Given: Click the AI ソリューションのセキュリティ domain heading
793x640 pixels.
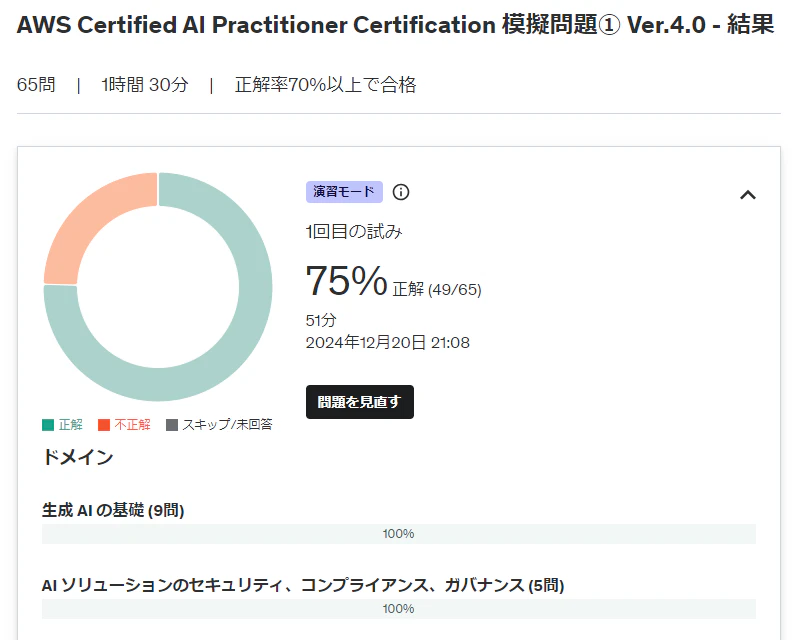Looking at the screenshot, I should click(x=303, y=585).
